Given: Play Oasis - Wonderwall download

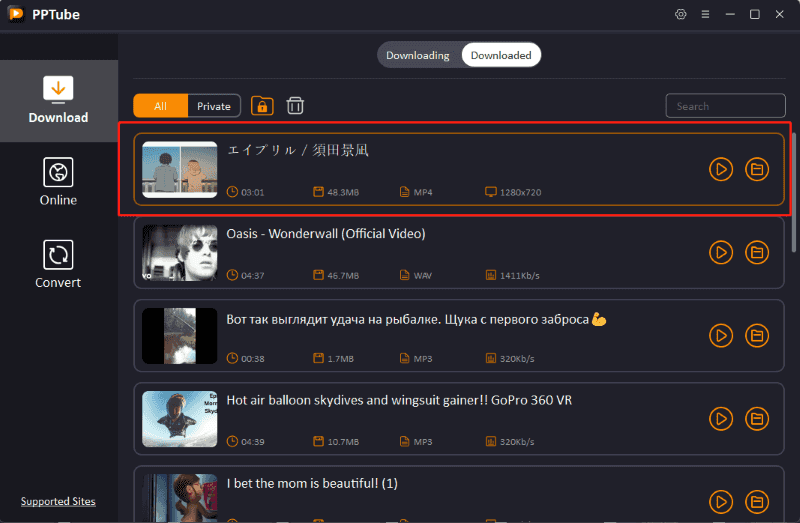Looking at the screenshot, I should [x=721, y=253].
